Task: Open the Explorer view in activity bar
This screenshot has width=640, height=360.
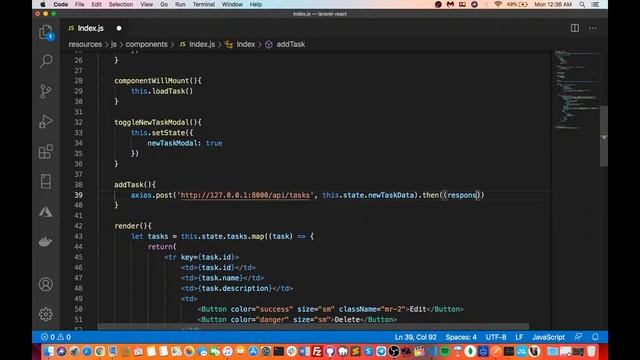Action: 46,32
